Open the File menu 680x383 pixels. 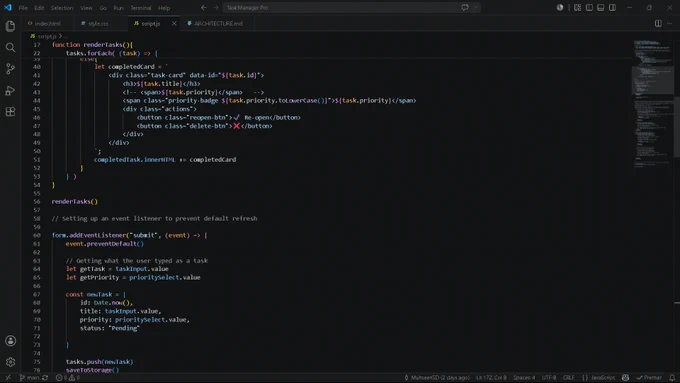pos(23,8)
